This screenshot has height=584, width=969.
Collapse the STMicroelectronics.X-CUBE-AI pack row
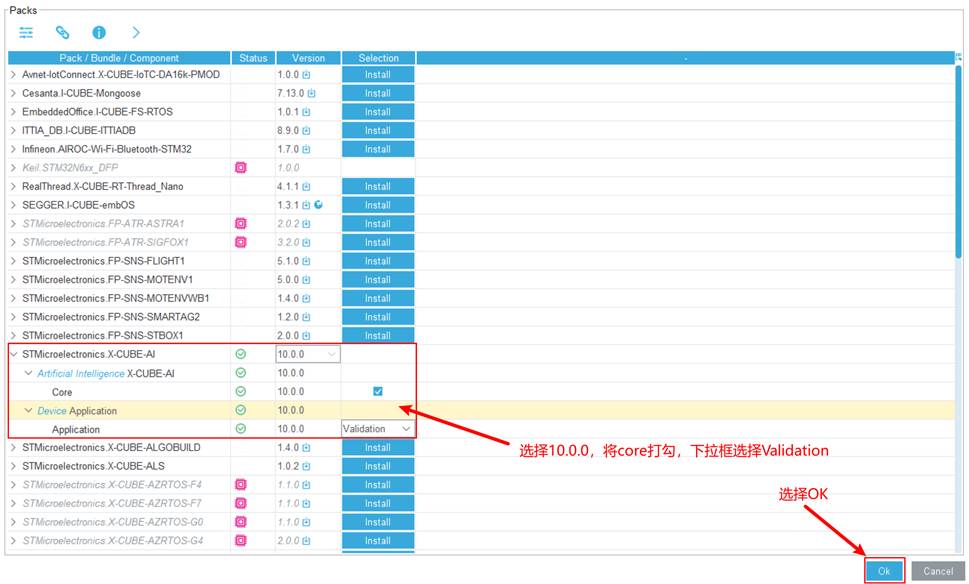click(14, 354)
